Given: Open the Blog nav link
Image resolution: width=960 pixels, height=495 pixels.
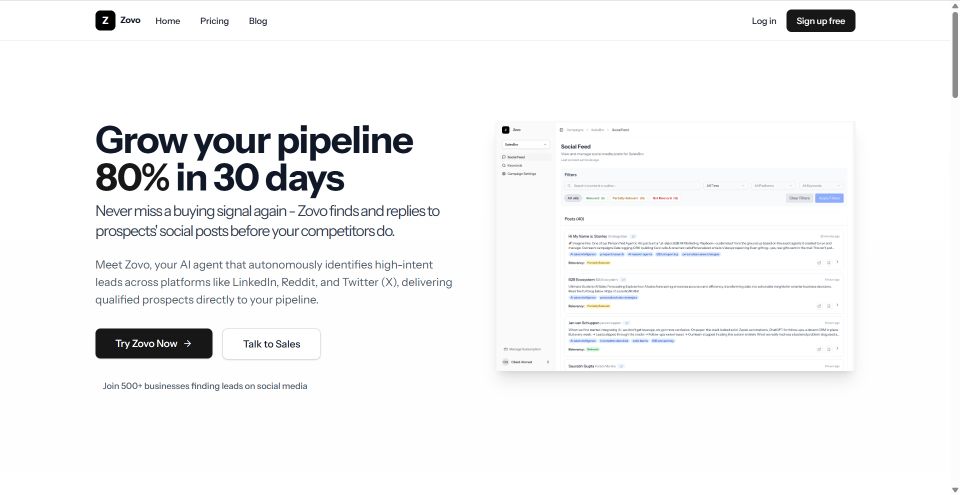Looking at the screenshot, I should tap(258, 21).
